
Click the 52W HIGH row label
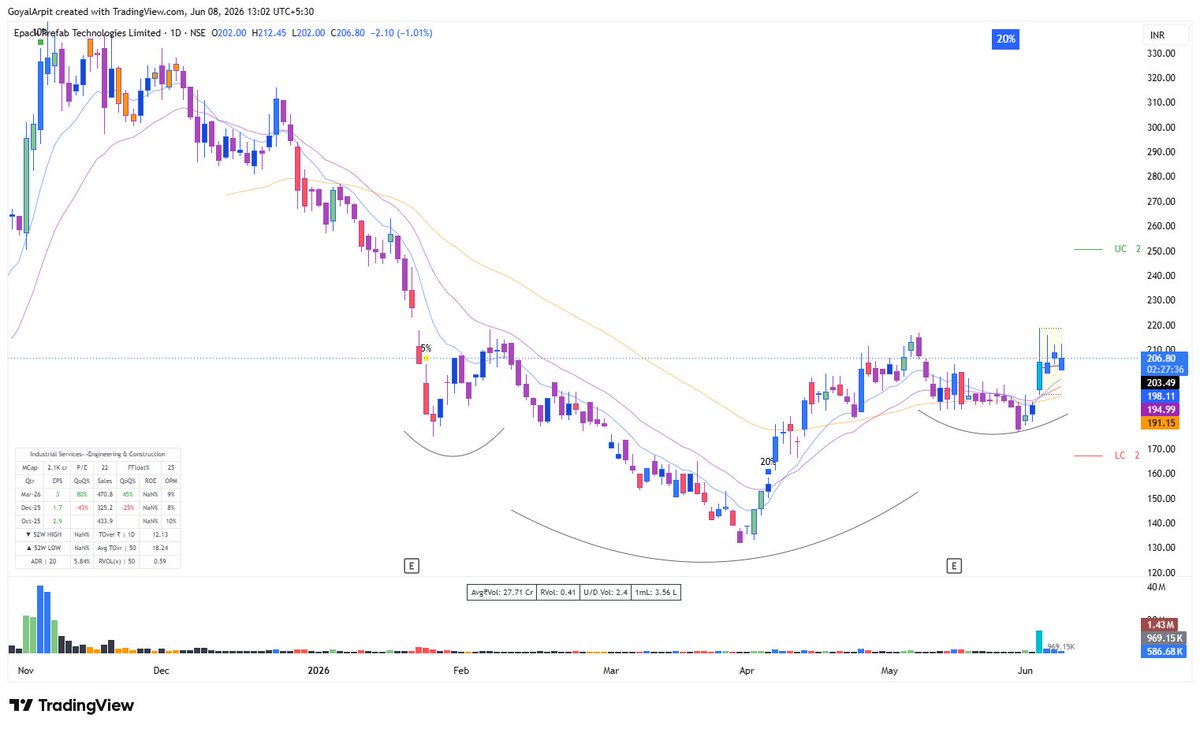[x=43, y=535]
